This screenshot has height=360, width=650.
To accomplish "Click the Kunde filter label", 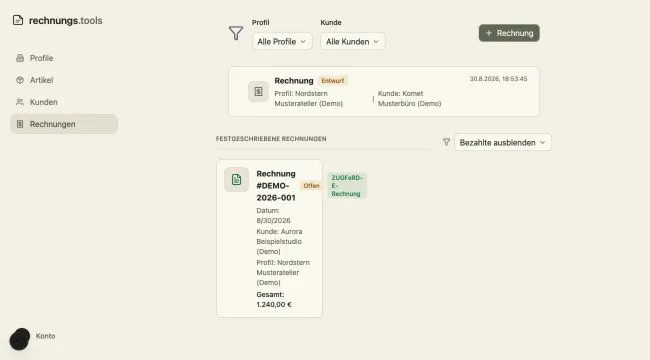I will [331, 22].
